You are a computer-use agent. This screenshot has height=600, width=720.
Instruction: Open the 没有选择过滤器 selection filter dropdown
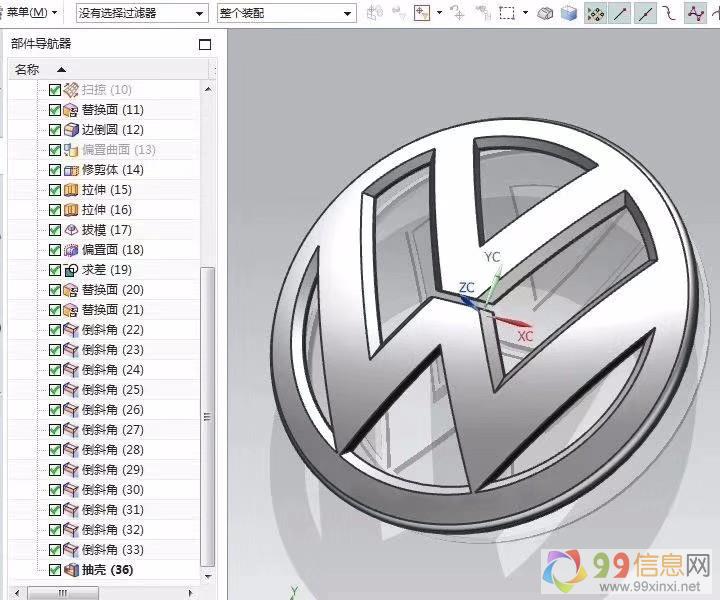tap(142, 13)
